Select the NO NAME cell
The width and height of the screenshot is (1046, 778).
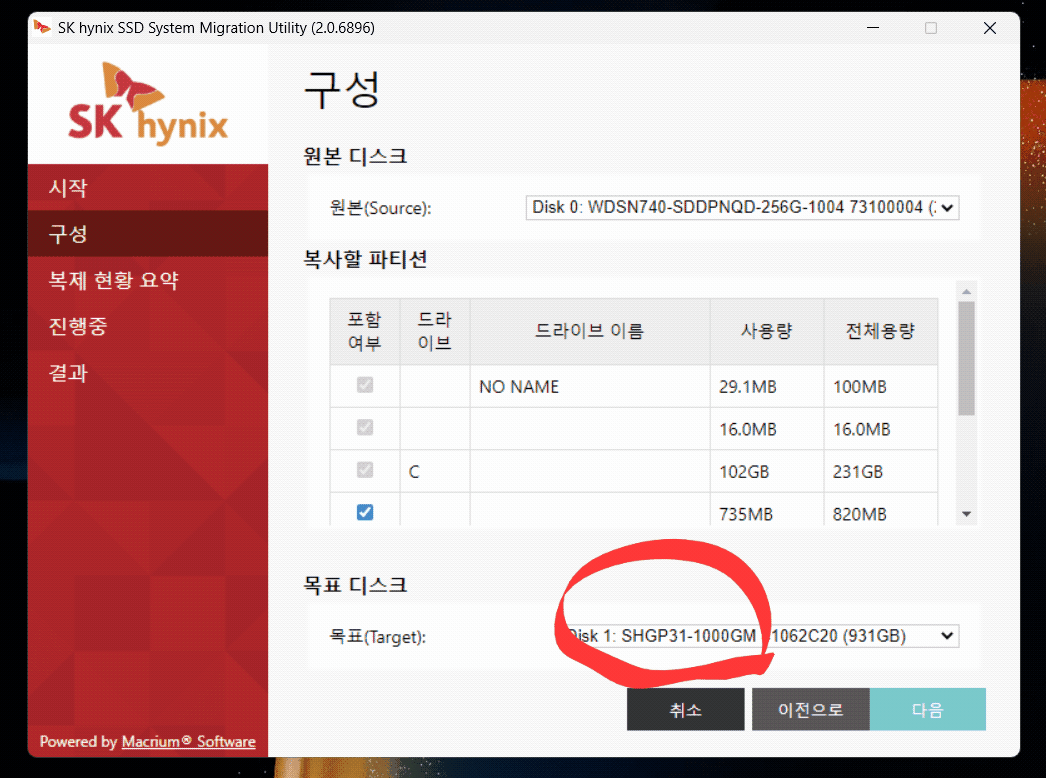point(590,386)
